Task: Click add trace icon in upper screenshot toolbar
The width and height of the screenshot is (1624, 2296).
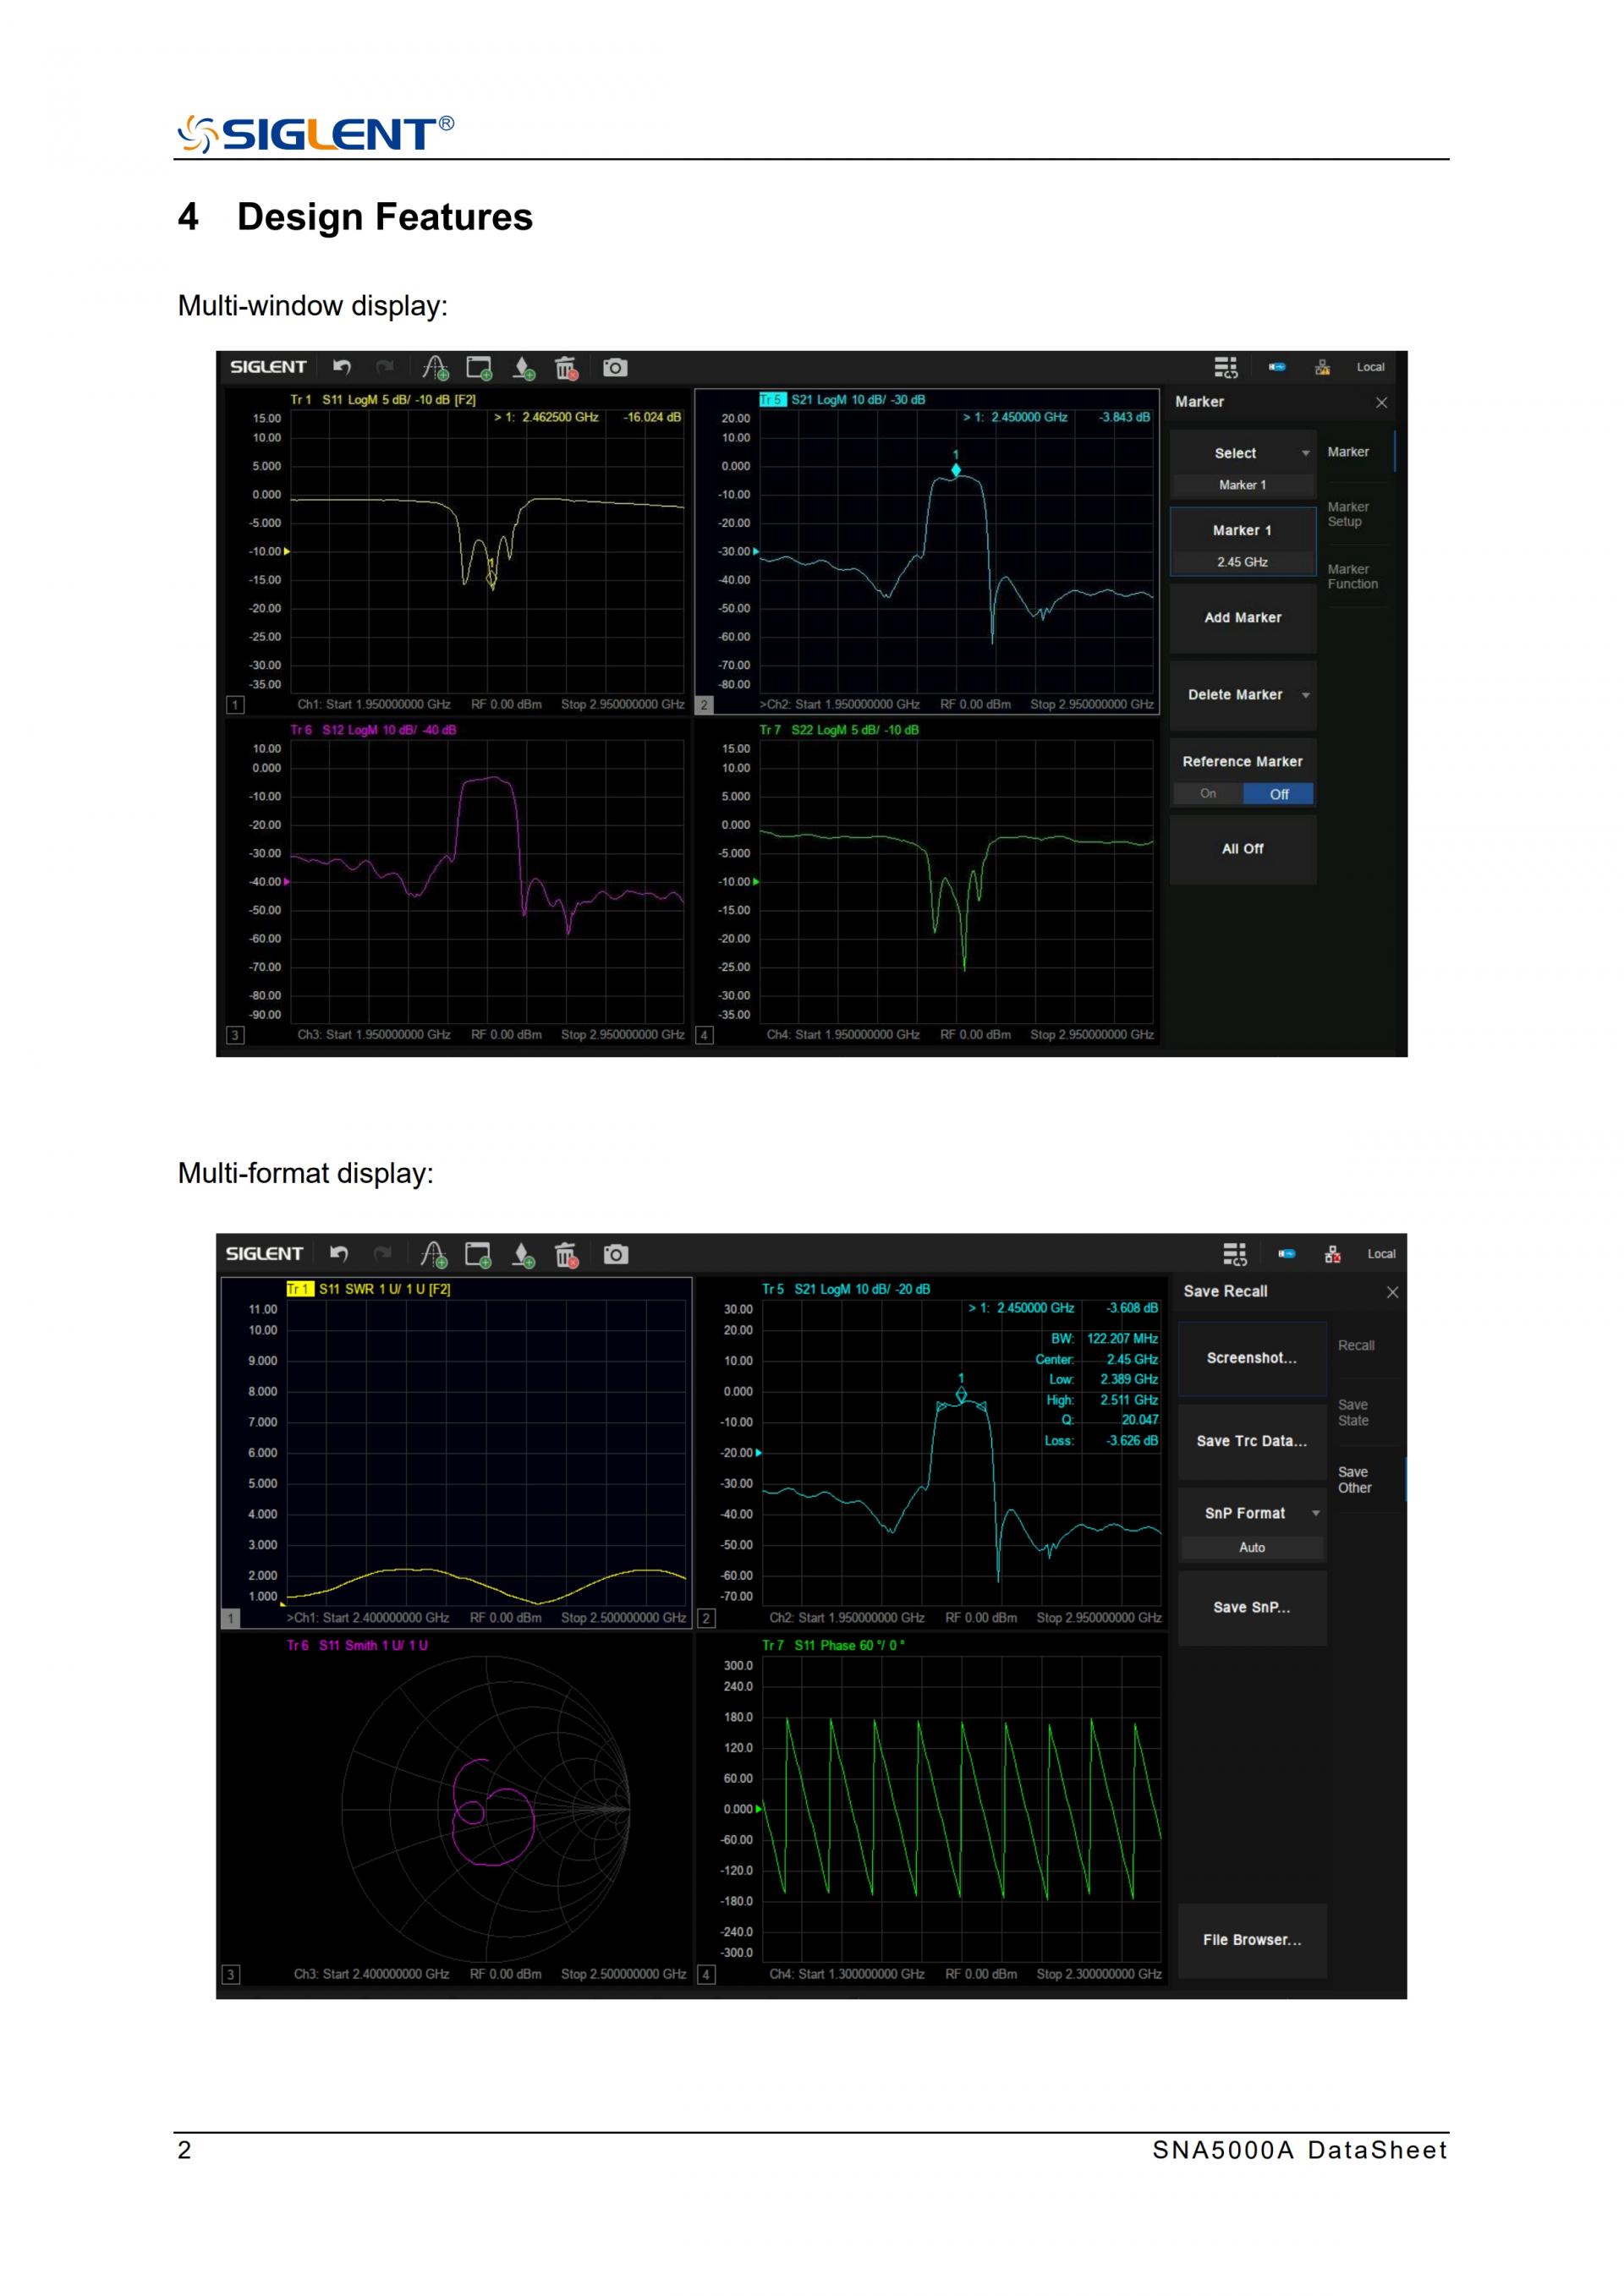Action: 435,368
